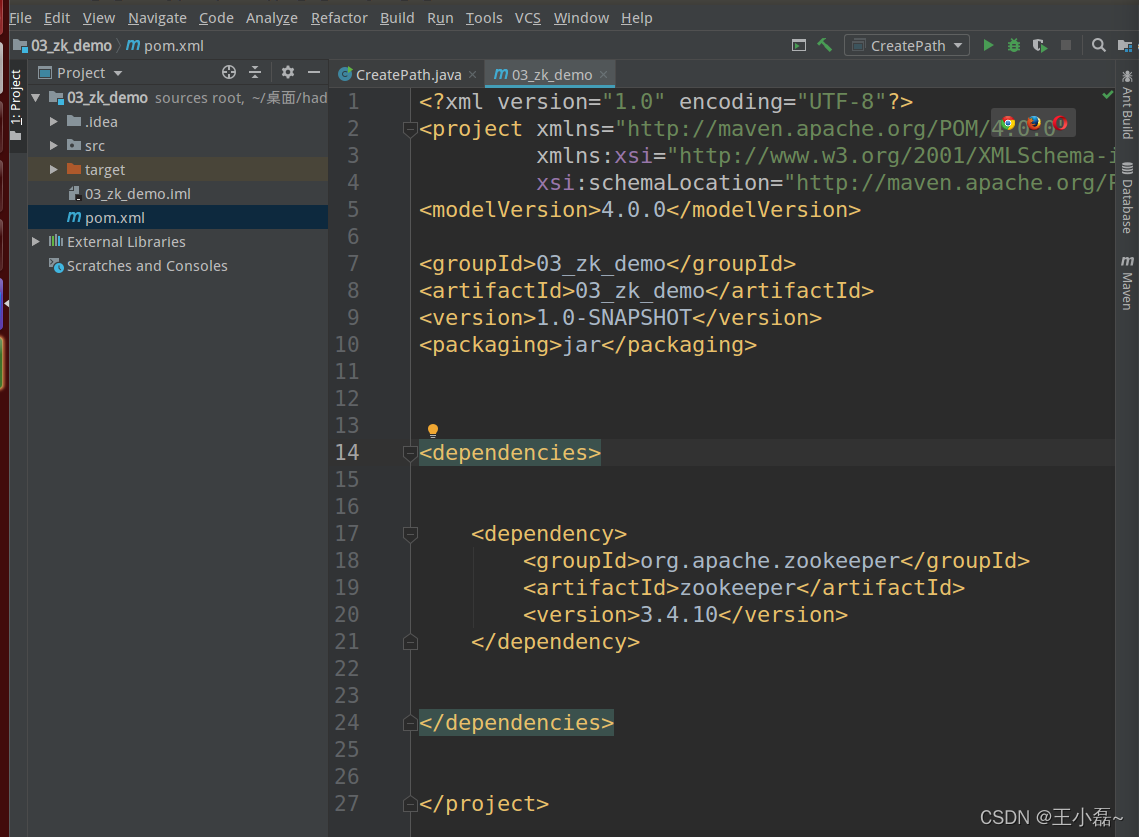Click the green inspection checkmark
The image size is (1139, 837).
coord(1107,94)
